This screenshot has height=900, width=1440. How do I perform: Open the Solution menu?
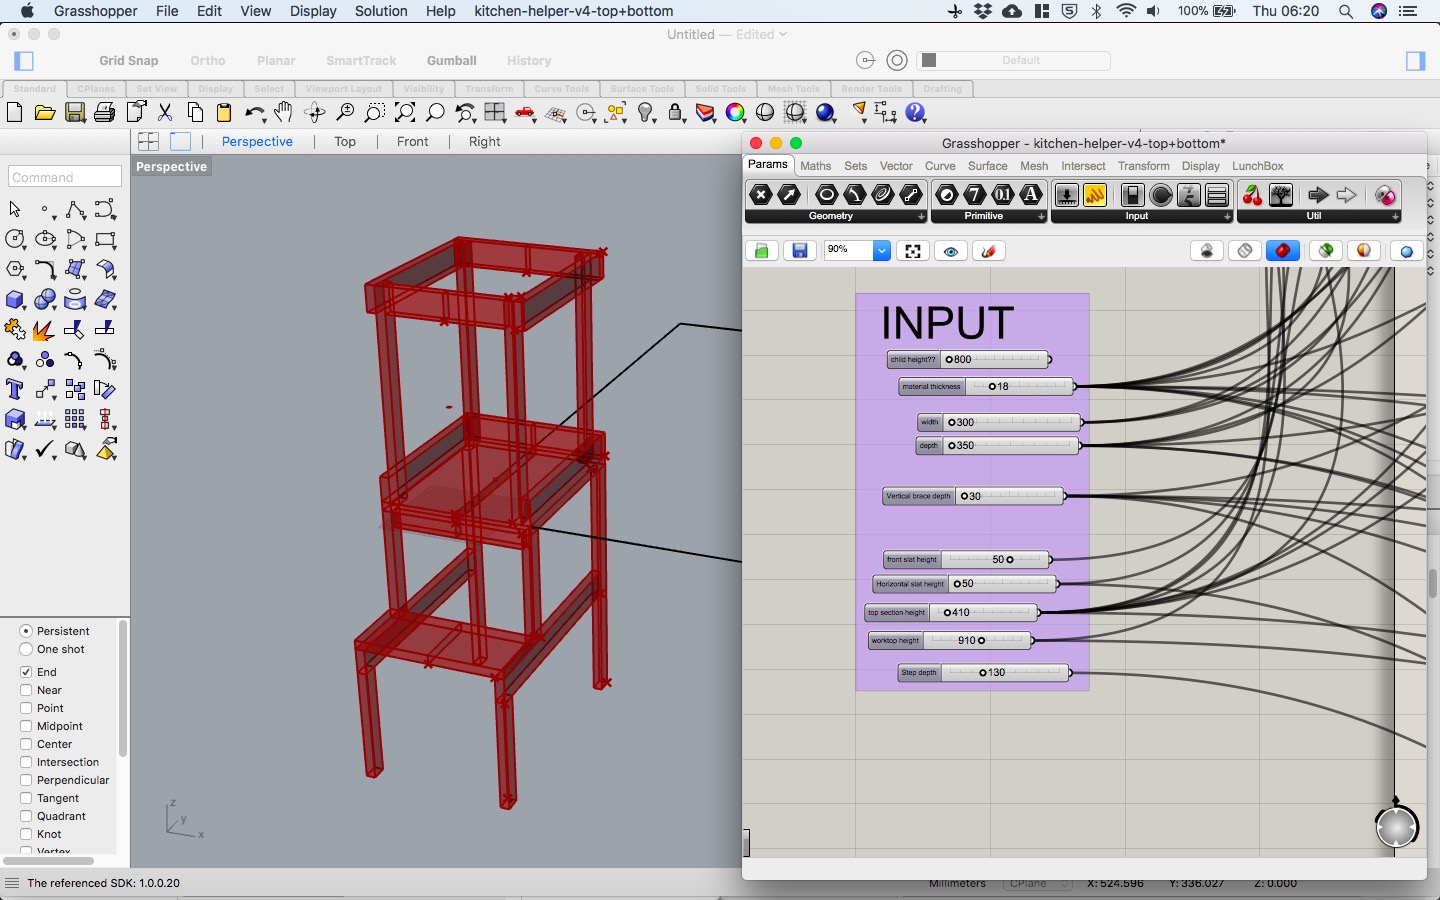[381, 11]
